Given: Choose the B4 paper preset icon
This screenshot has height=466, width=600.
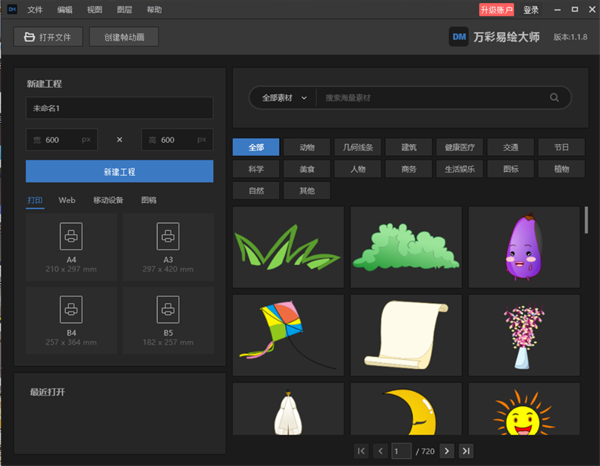Looking at the screenshot, I should click(72, 307).
